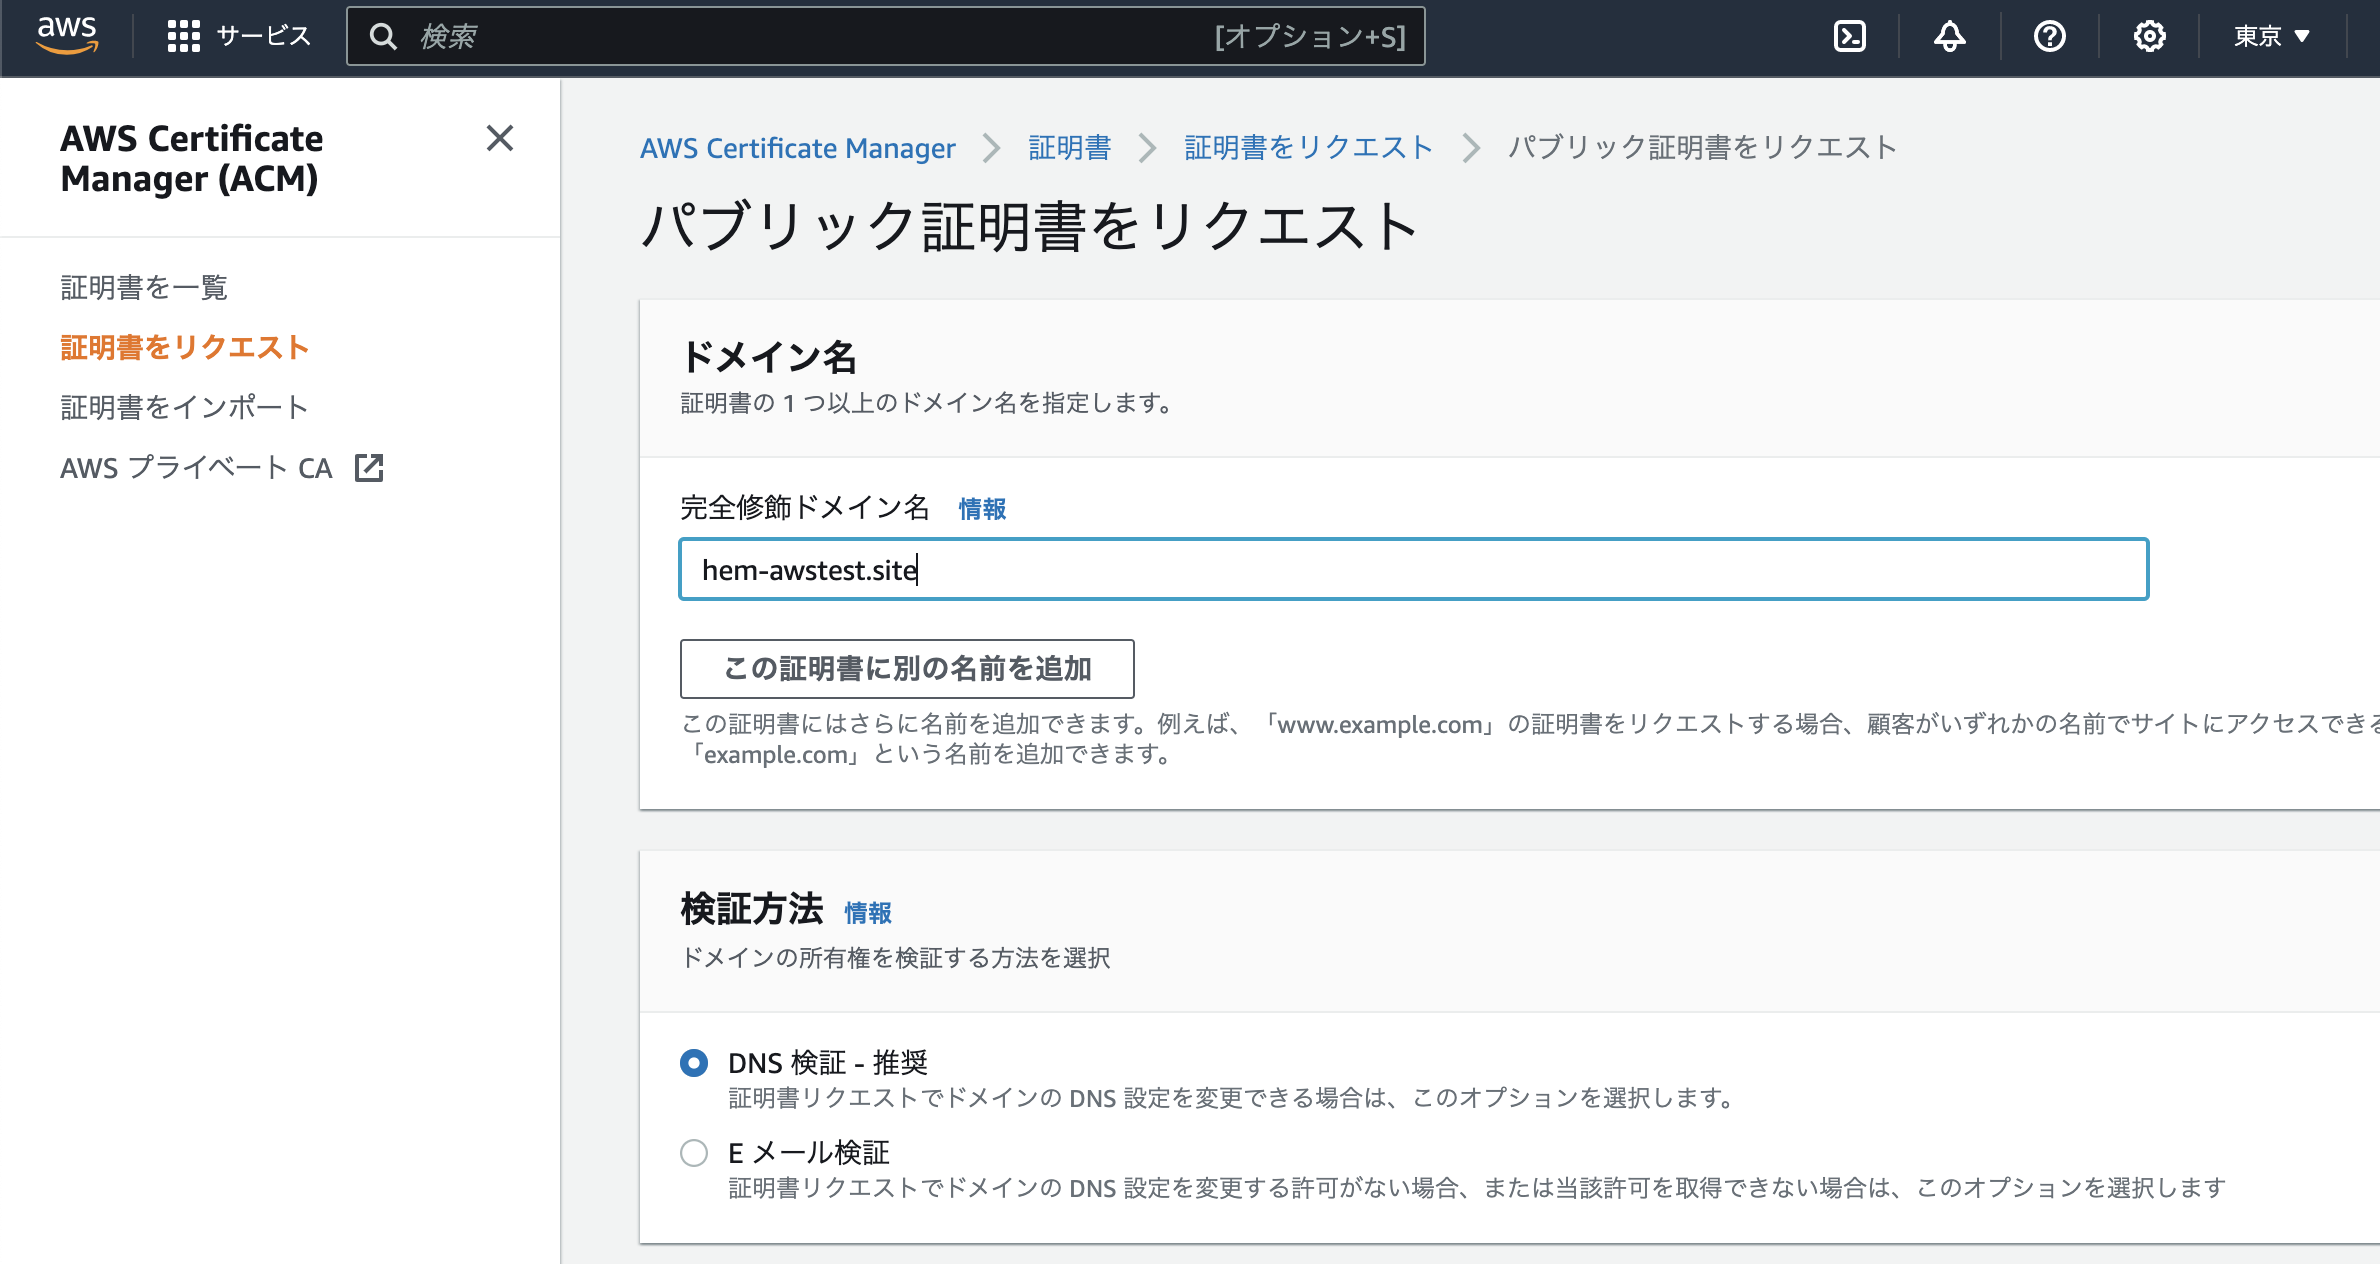
Task: Click この証明書に別の名前を追加 button
Action: coord(907,668)
